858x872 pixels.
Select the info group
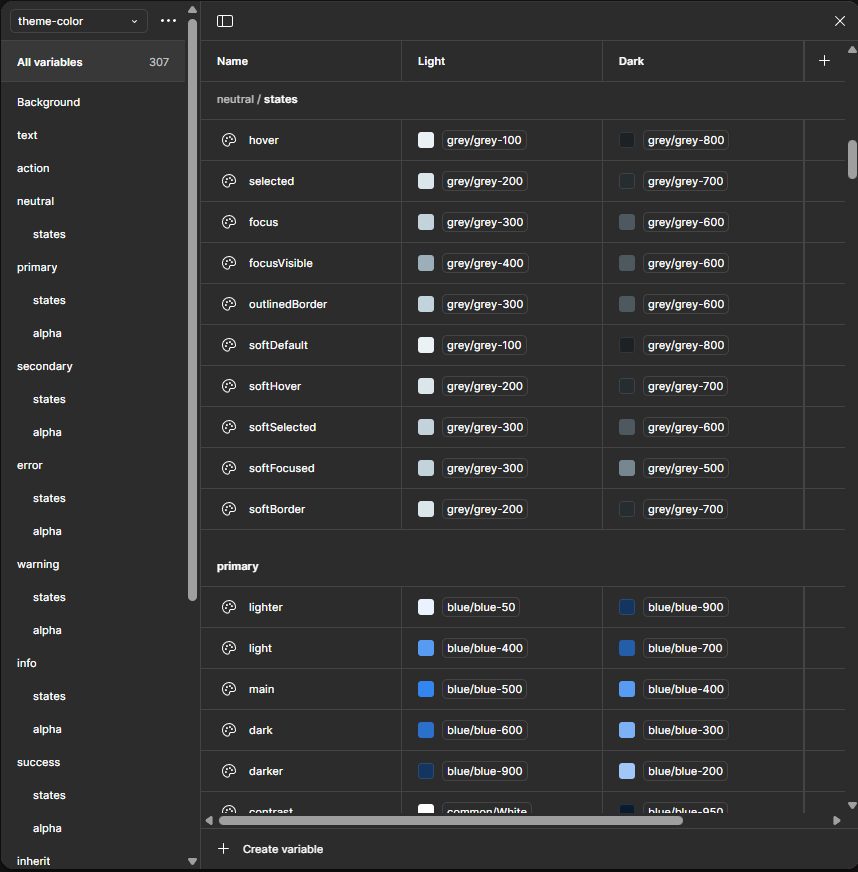pos(27,663)
